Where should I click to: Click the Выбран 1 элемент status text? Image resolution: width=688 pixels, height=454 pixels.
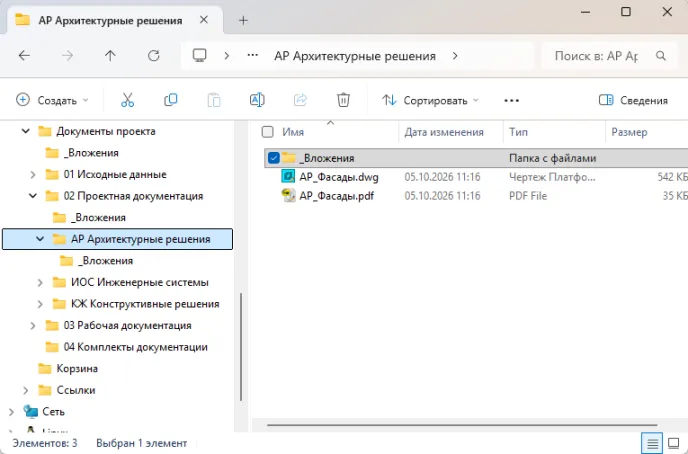tap(142, 443)
